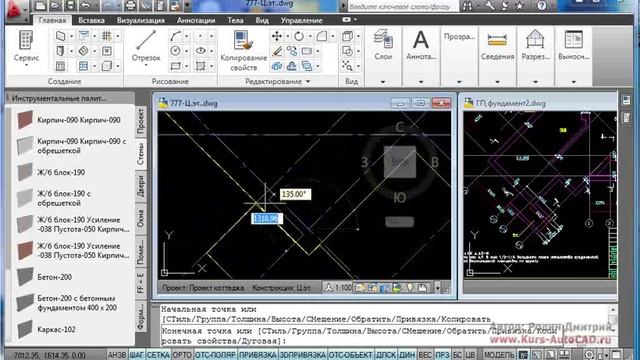Pick the Кирпич-090 Кирпич-090 red swatch
Screen dimensions: 640x360
coord(25,120)
